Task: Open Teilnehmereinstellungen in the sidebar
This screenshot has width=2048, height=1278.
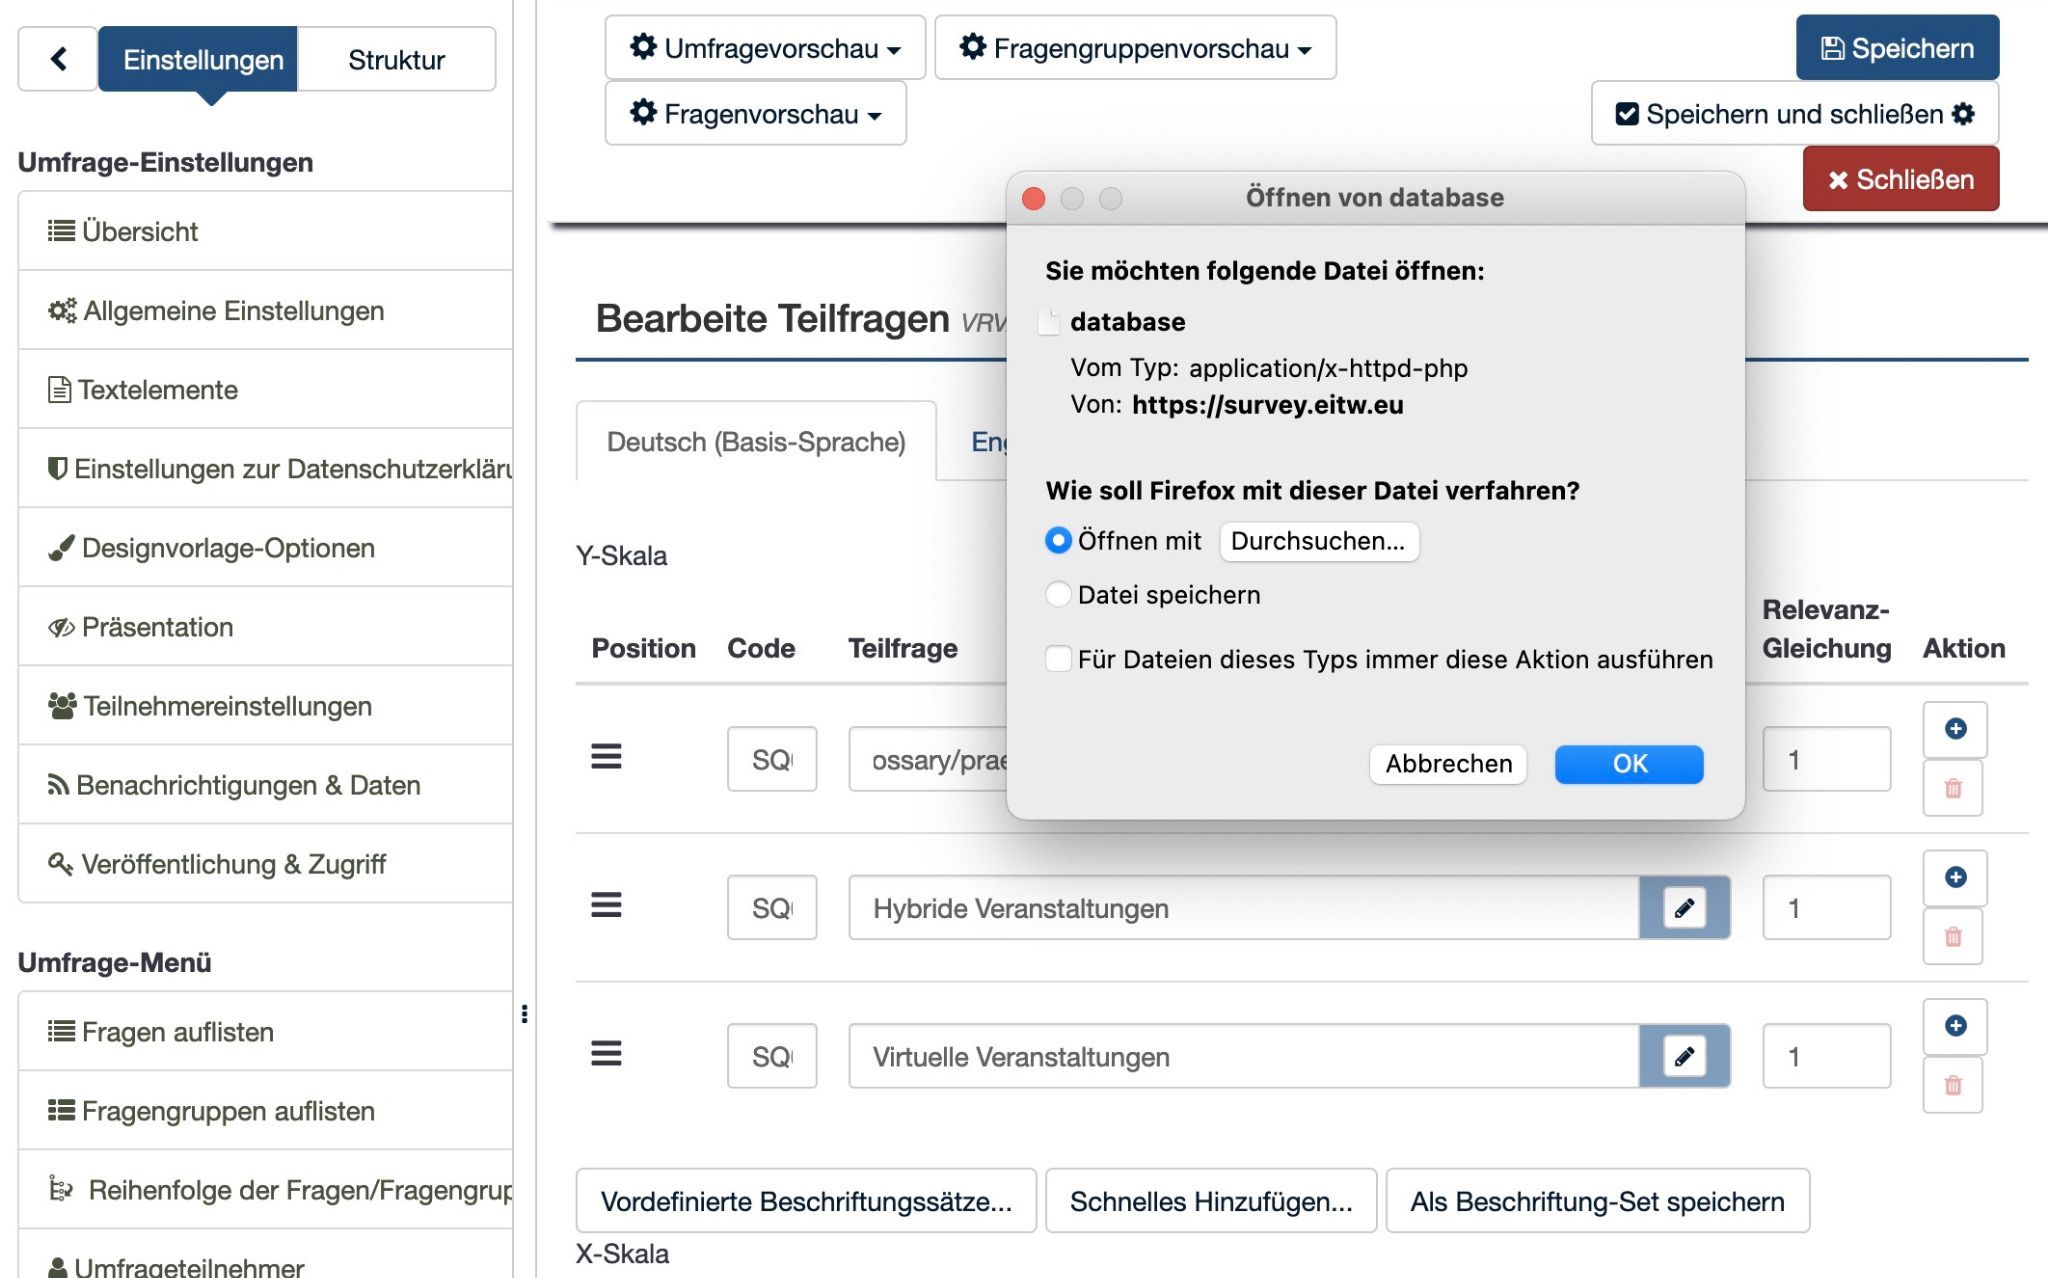Action: click(x=227, y=706)
